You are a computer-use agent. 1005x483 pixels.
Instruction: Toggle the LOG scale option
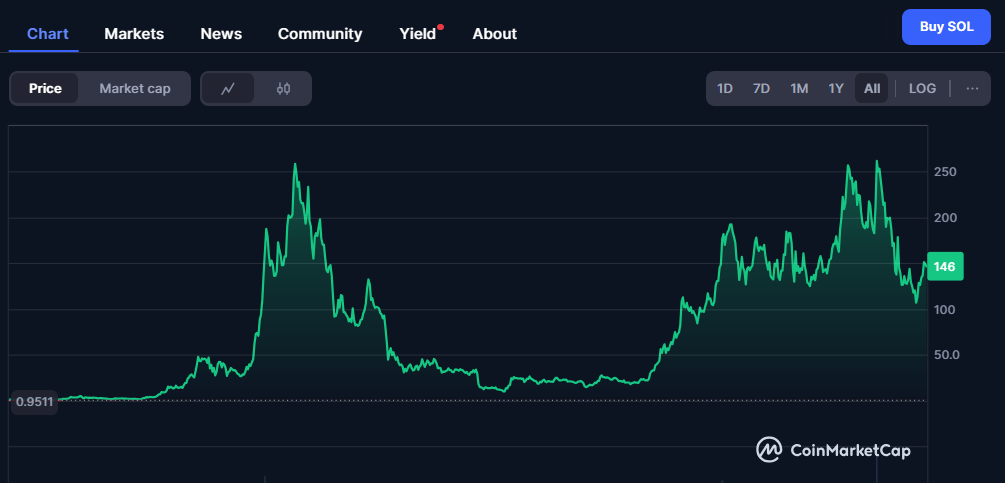[x=922, y=88]
